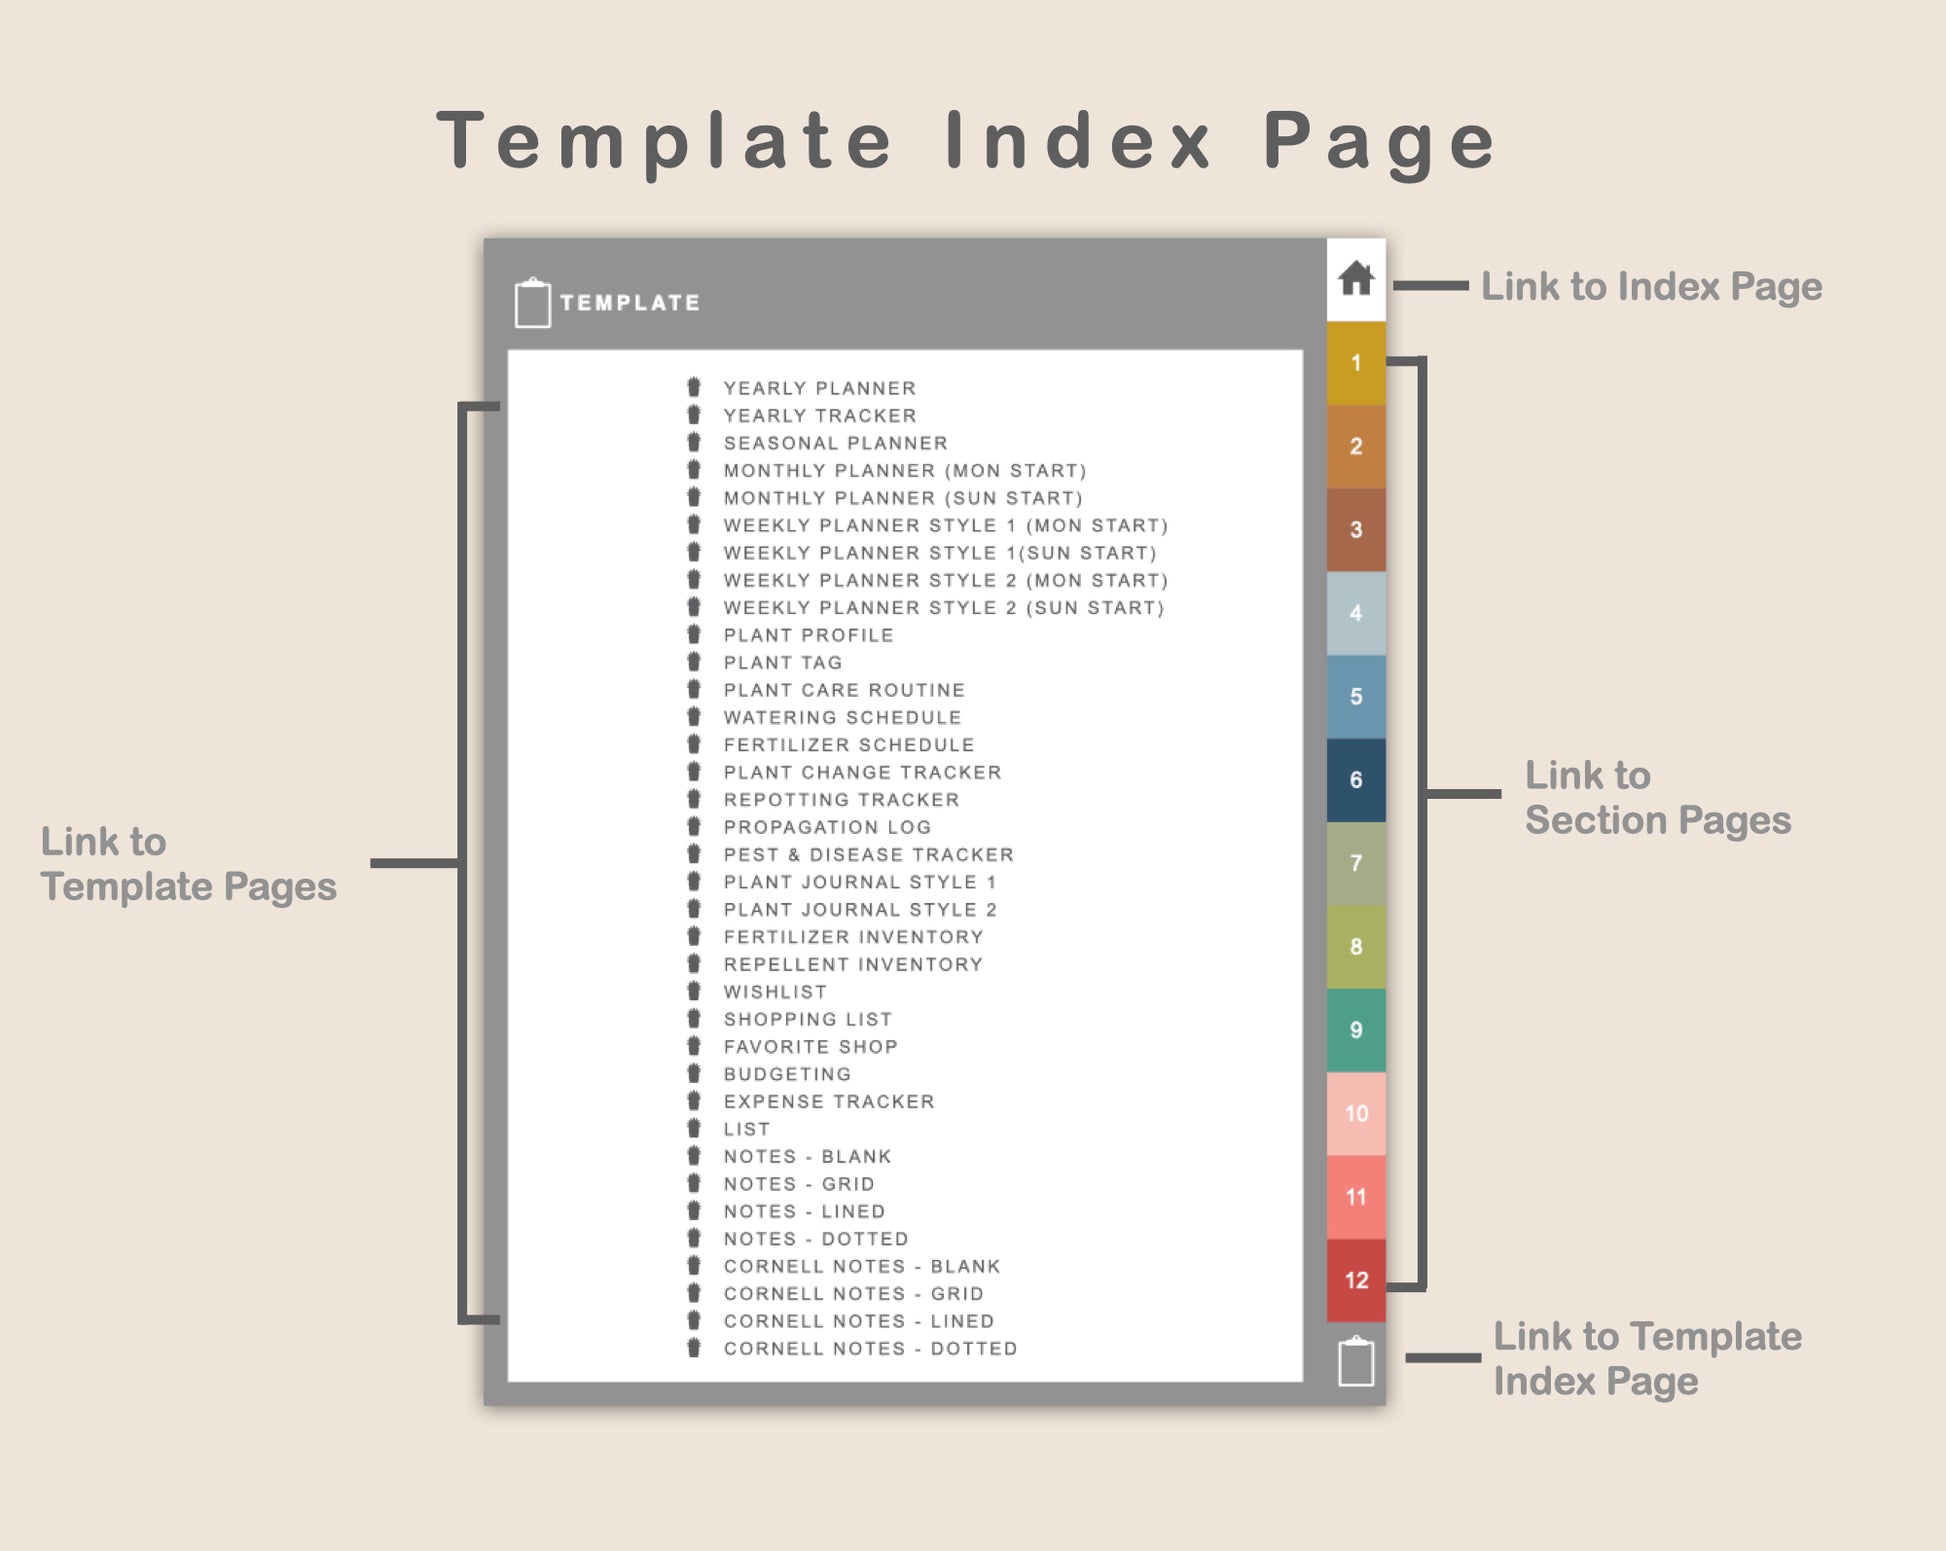
Task: Open the Plant Profile template
Action: [808, 635]
